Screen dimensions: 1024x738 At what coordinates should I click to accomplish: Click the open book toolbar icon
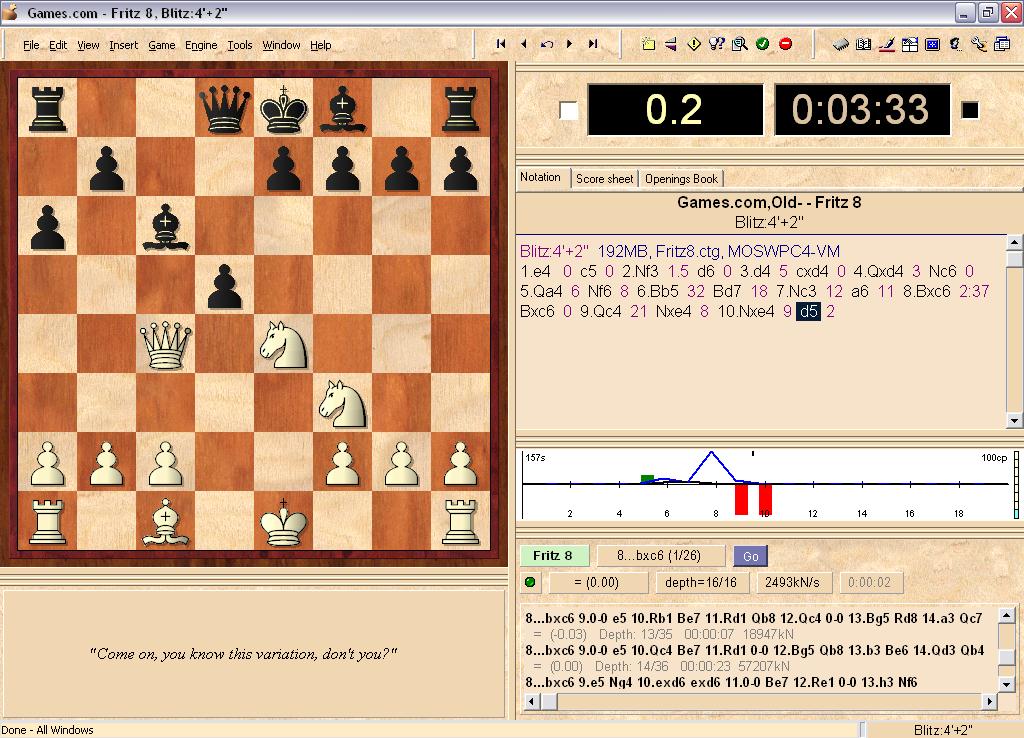(x=863, y=44)
